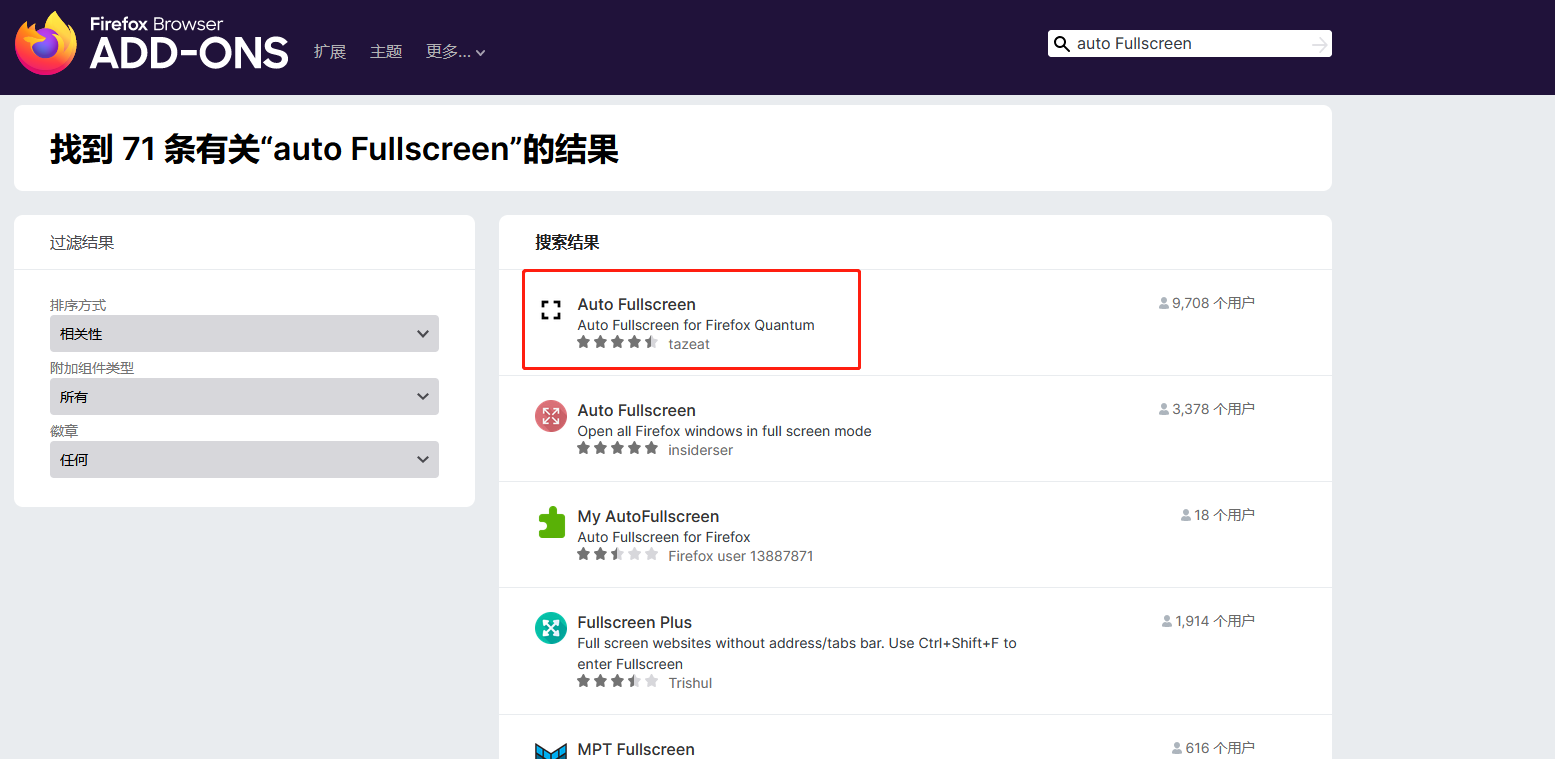Click the 616 个用户 count

[1220, 748]
